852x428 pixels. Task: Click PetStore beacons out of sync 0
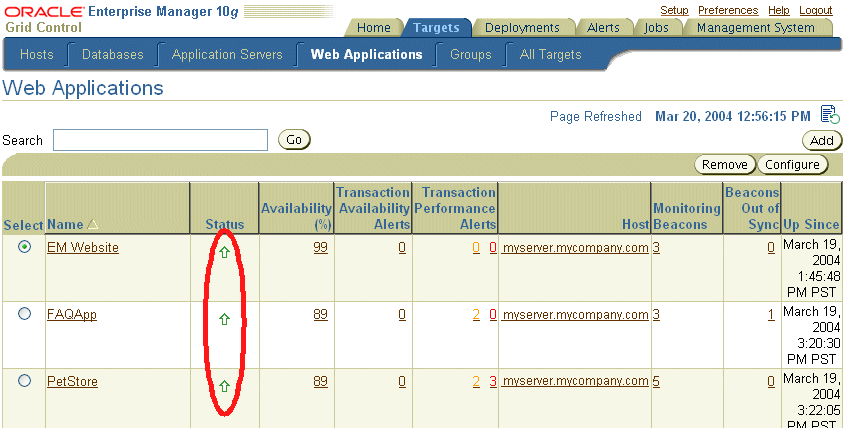coord(771,381)
